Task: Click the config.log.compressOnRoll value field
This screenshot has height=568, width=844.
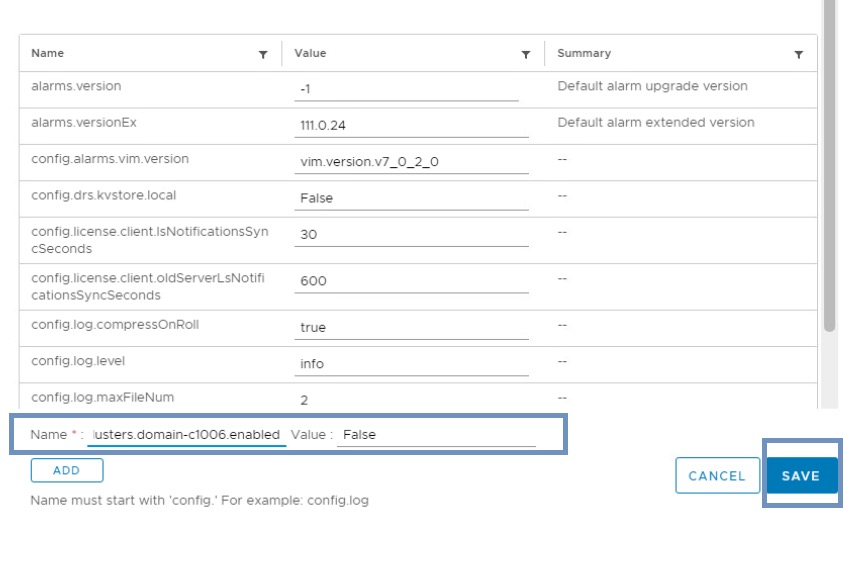Action: (x=412, y=327)
